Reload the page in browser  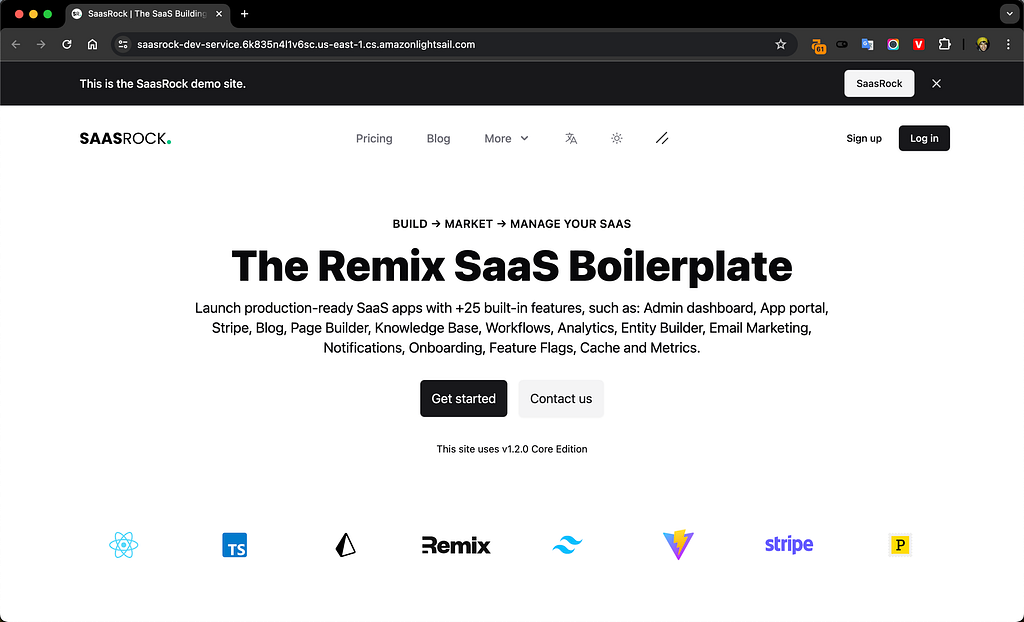67,44
